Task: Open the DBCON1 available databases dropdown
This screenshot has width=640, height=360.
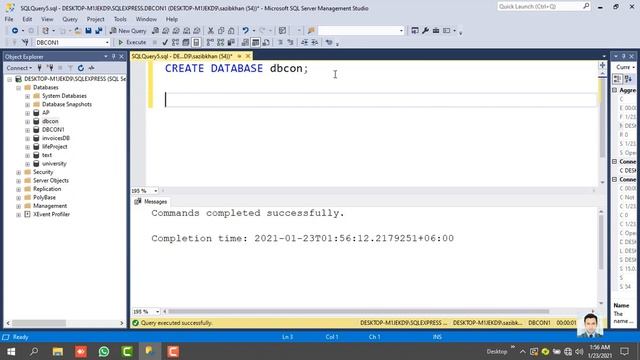Action: [x=107, y=42]
